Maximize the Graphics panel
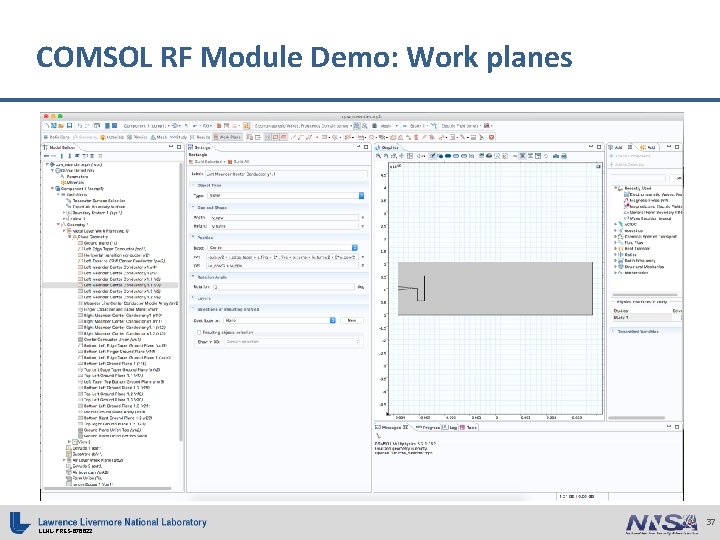720x540 pixels. coord(599,147)
